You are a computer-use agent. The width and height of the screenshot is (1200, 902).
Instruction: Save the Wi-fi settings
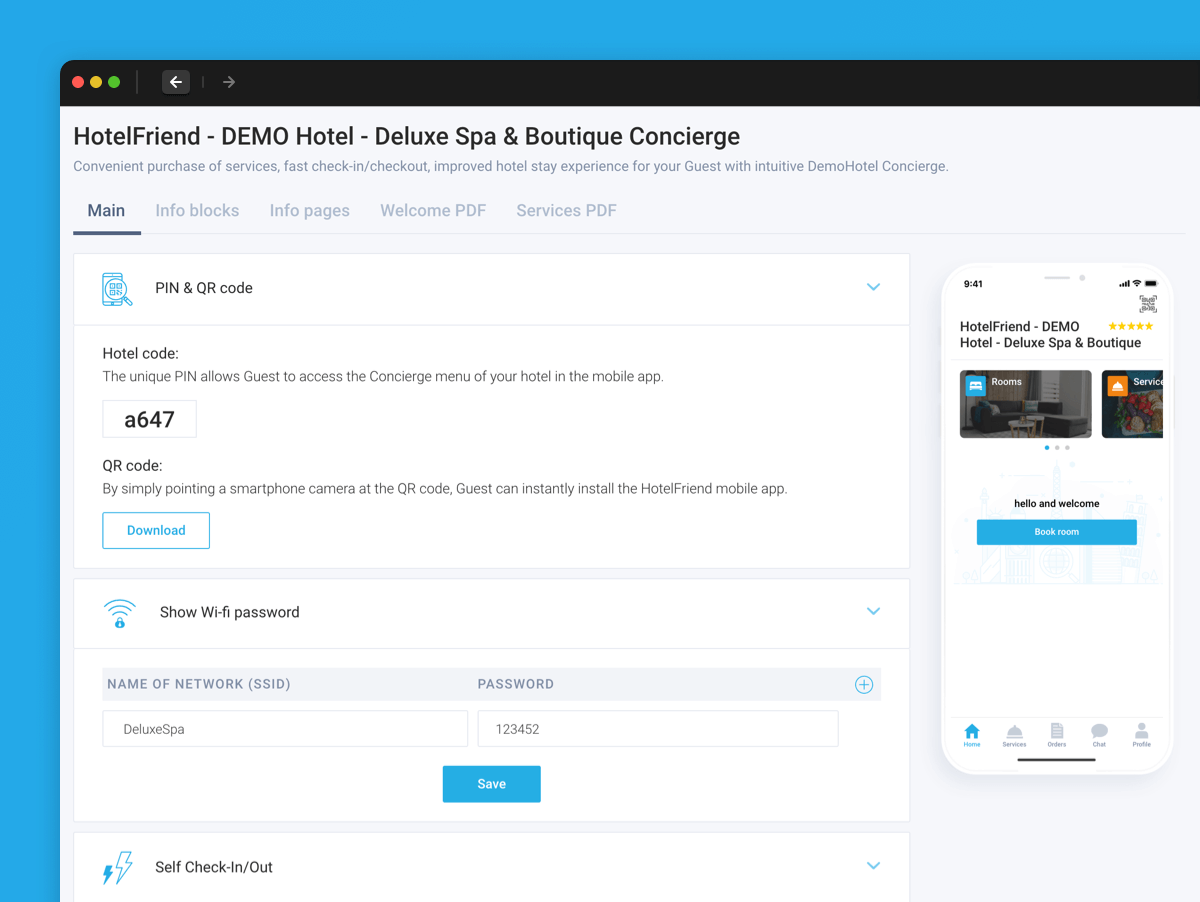tap(492, 784)
